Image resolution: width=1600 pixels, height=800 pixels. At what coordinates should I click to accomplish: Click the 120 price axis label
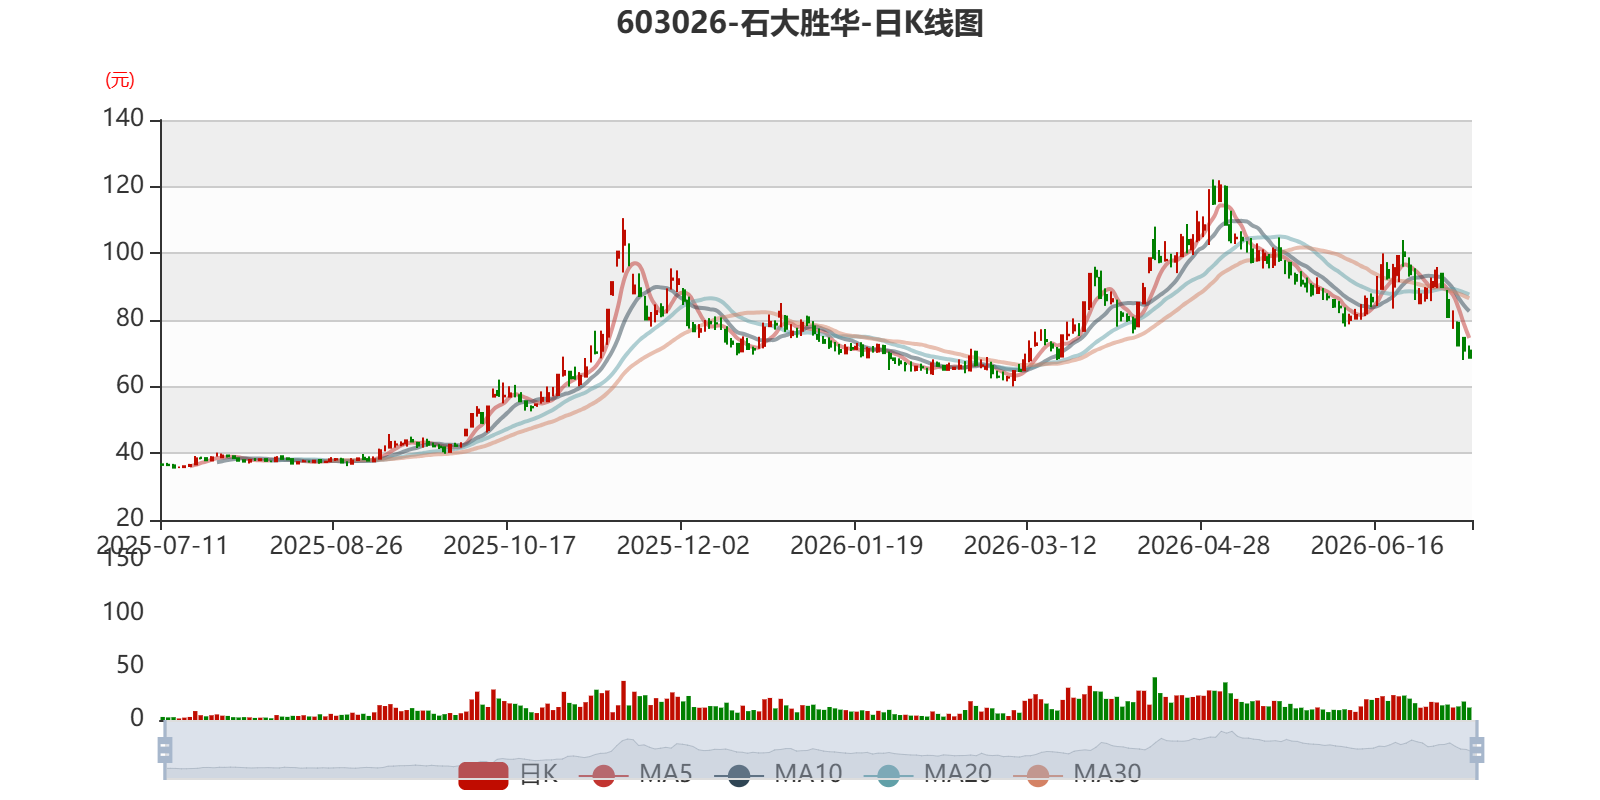pyautogui.click(x=123, y=185)
